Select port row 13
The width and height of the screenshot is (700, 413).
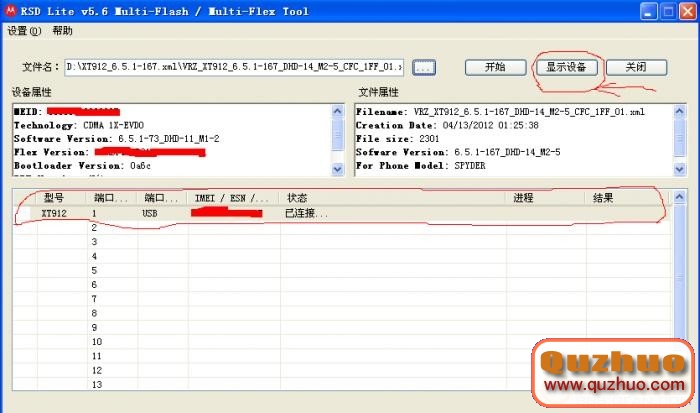click(x=342, y=384)
